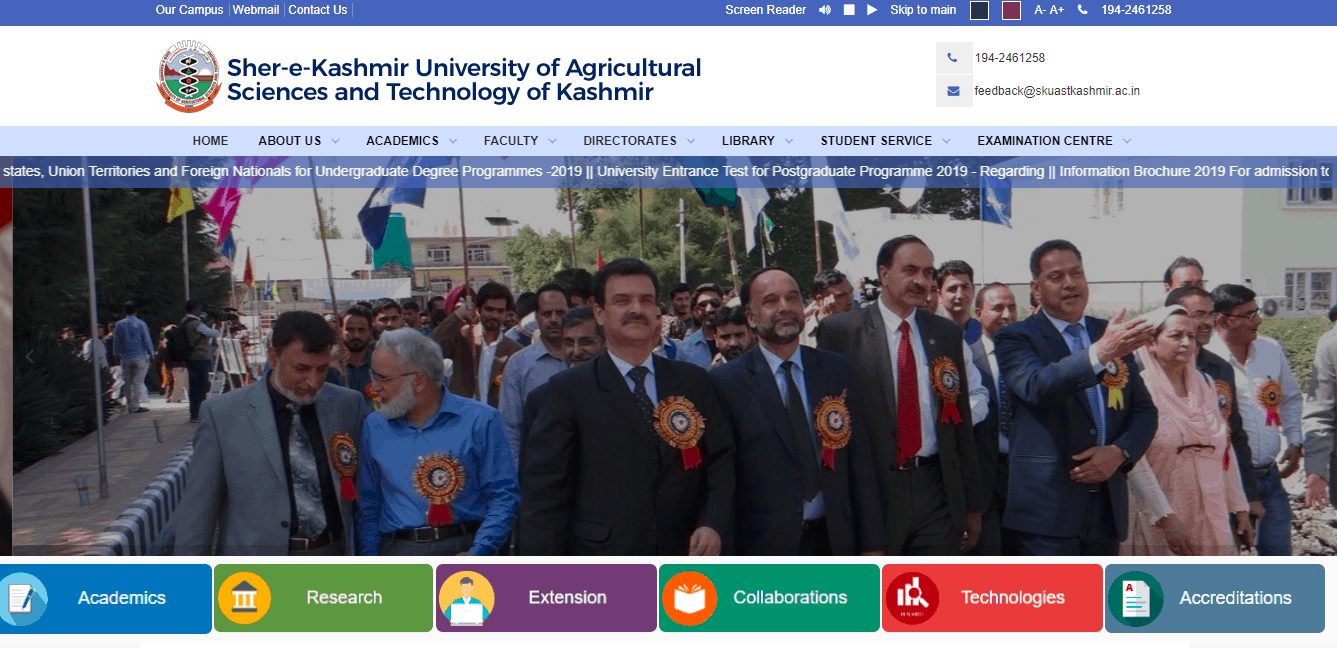Image resolution: width=1337 pixels, height=648 pixels.
Task: Increase font size with A+ control
Action: point(1057,10)
